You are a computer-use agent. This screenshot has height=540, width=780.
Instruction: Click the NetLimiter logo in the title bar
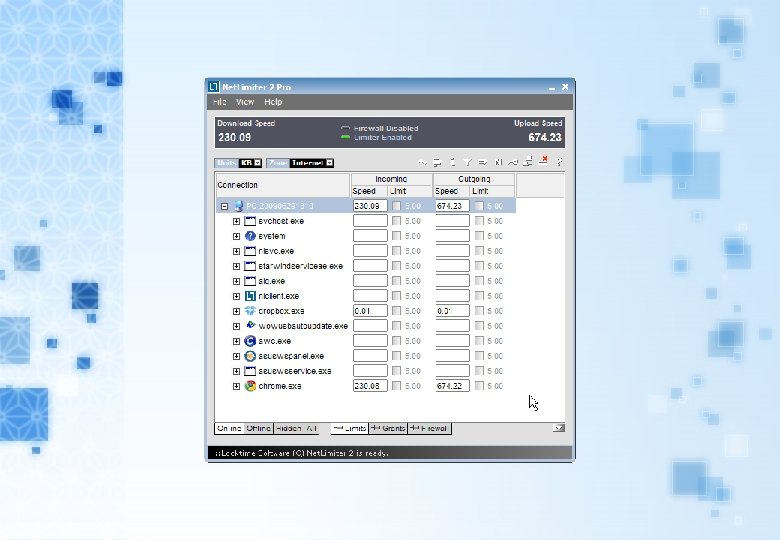[x=213, y=87]
